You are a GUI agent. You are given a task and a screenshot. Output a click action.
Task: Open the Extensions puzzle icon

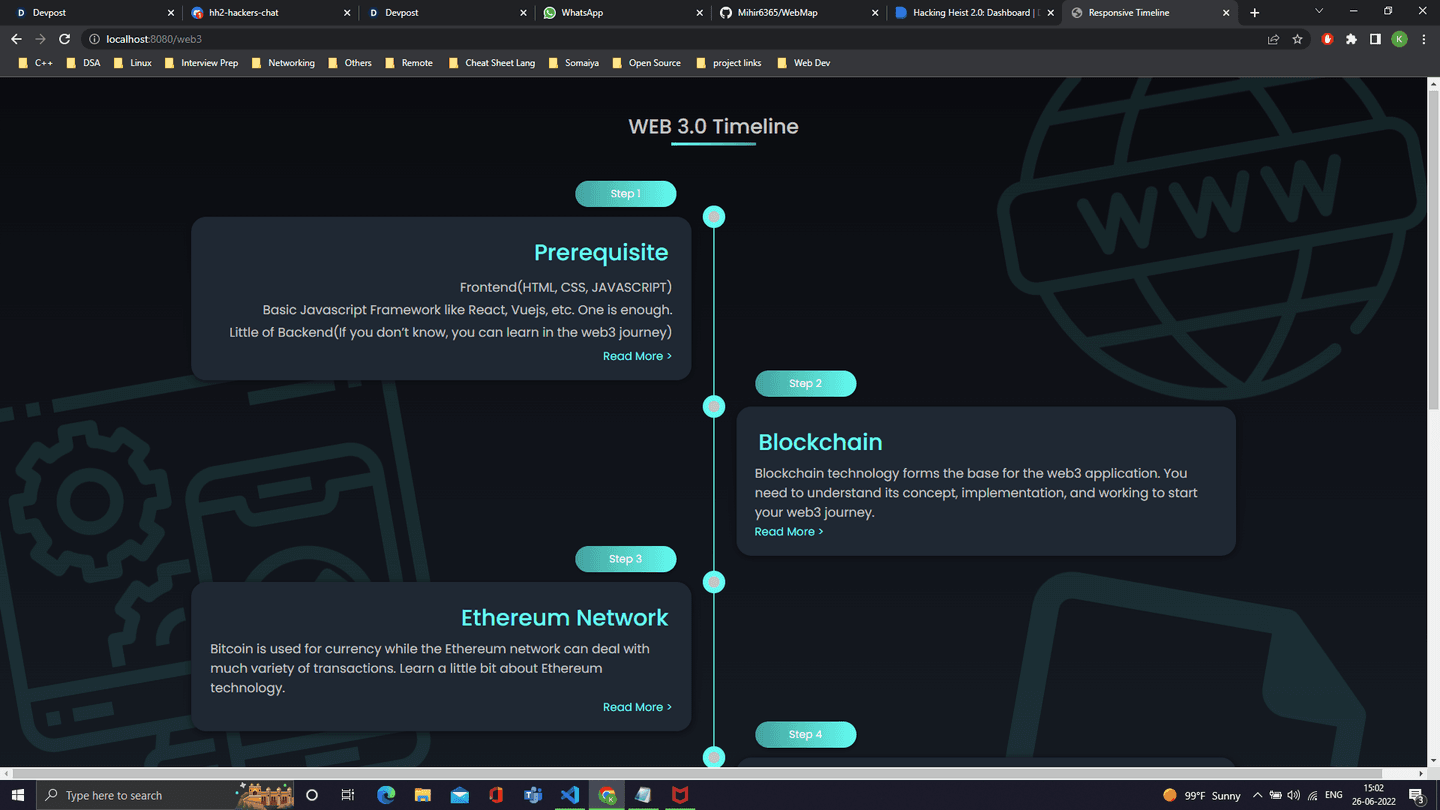click(x=1351, y=39)
